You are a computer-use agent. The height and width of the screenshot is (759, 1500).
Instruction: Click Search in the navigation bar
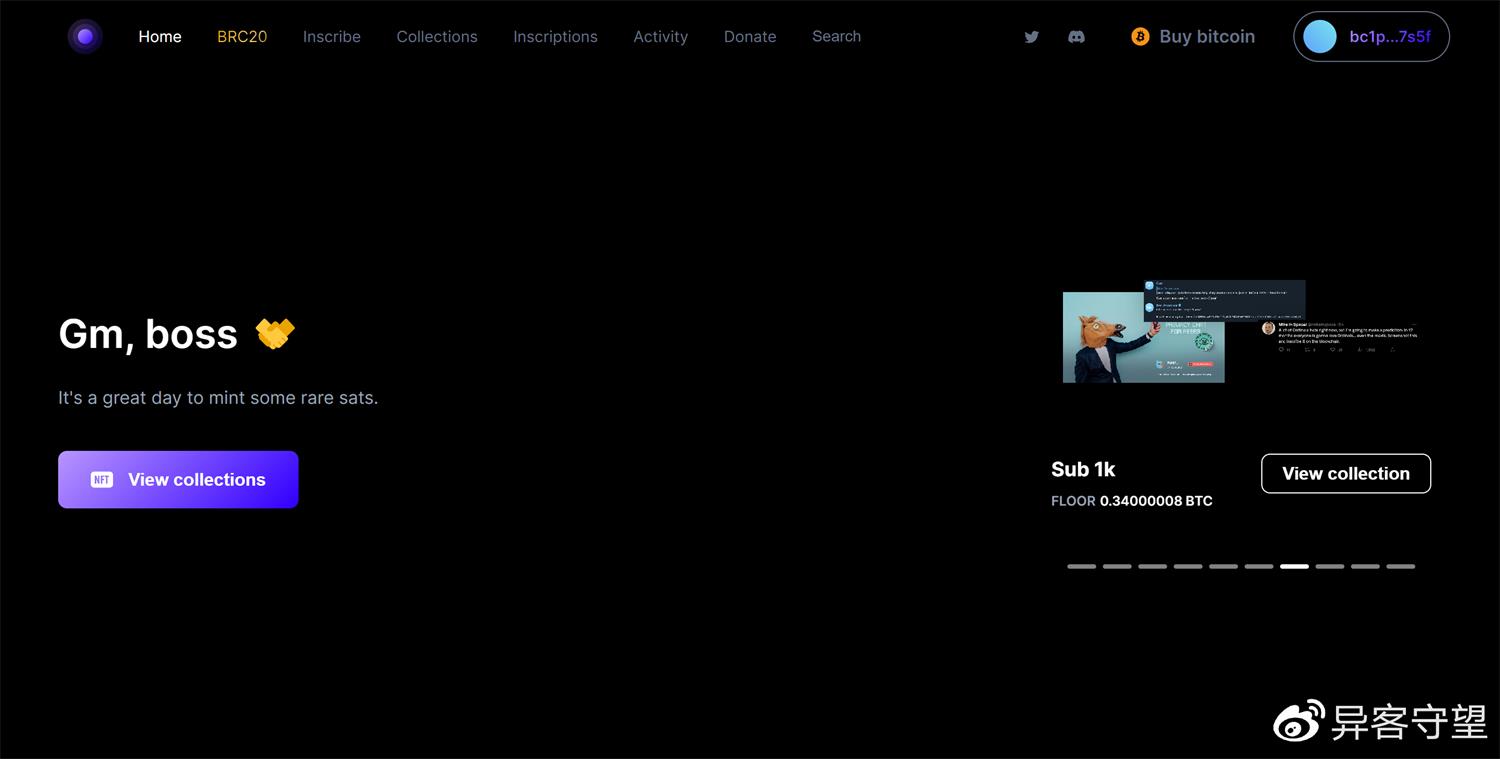pos(836,36)
